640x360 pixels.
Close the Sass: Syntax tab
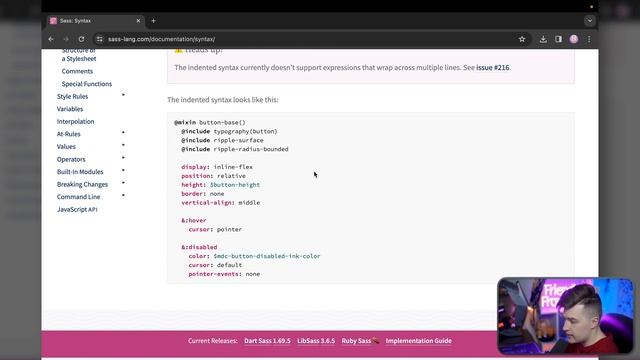[x=138, y=21]
